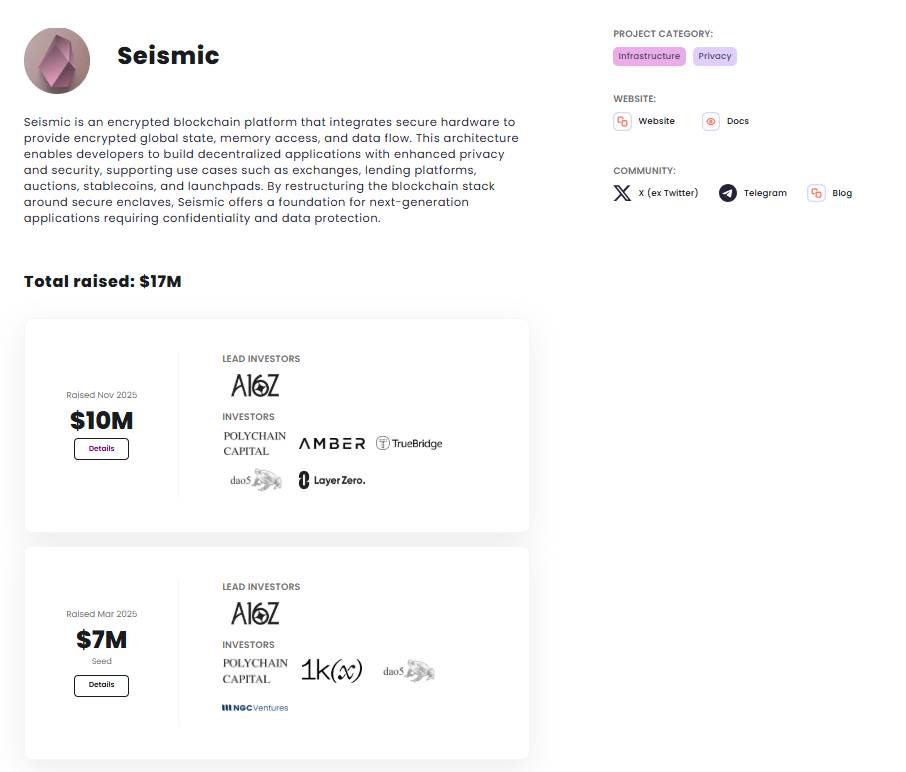Click a16z logo in Mar 2025 round
This screenshot has width=906, height=772.
tap(255, 613)
